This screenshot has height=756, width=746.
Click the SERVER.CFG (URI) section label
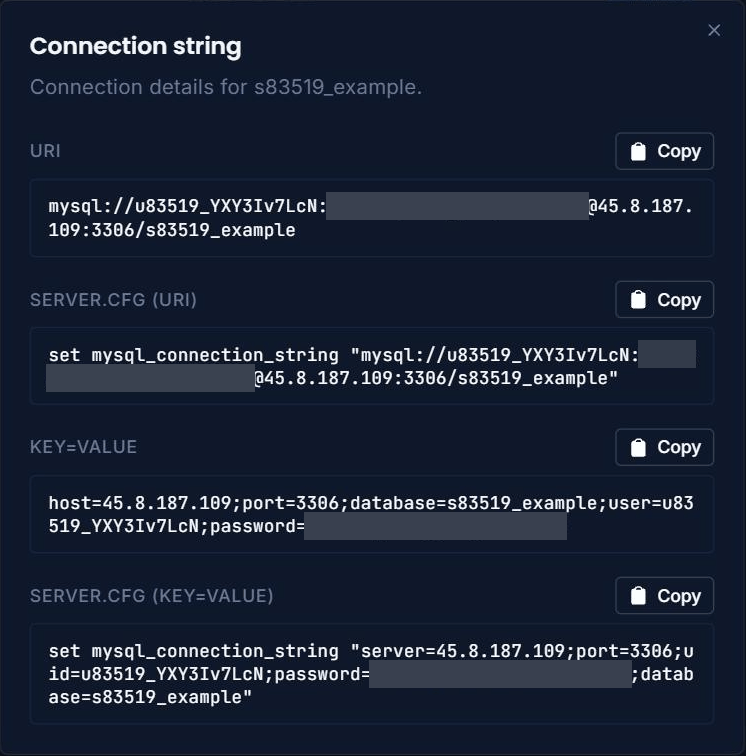(x=113, y=300)
